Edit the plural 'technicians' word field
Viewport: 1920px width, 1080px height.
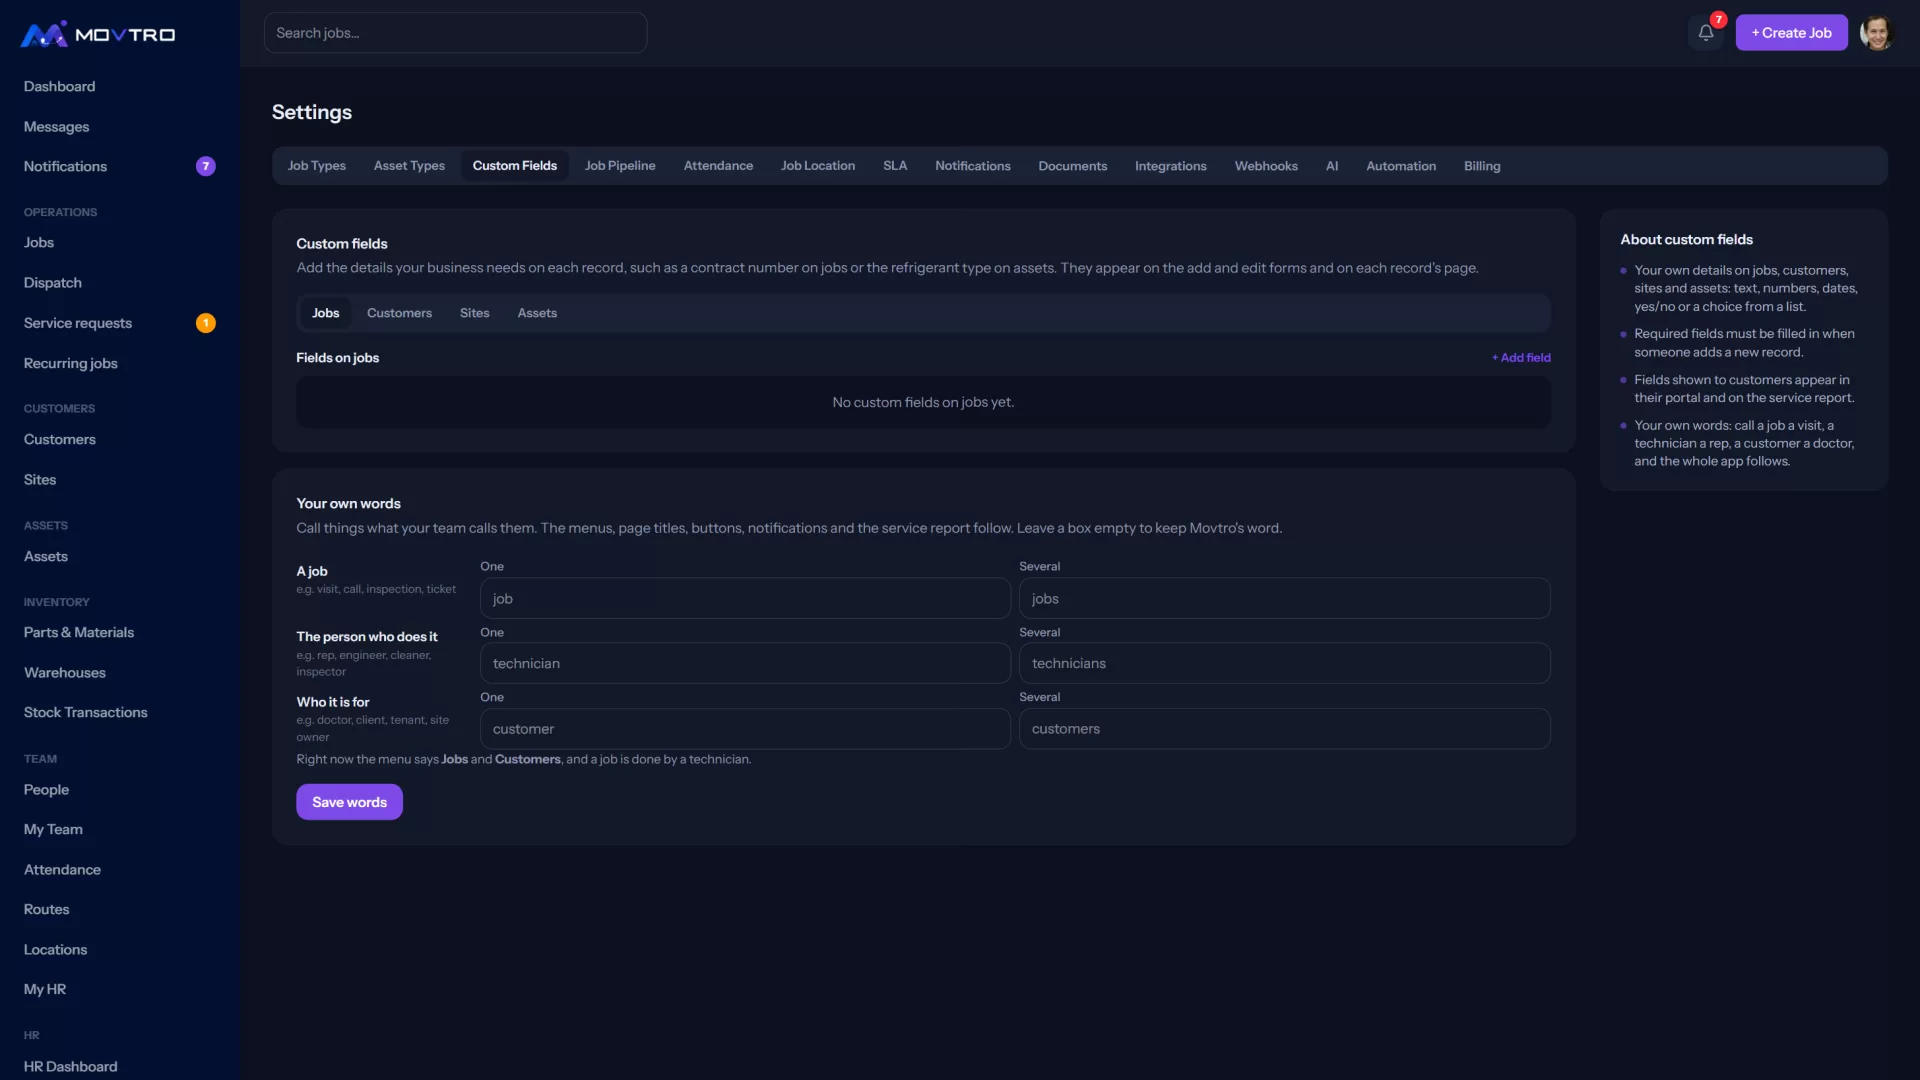(1284, 663)
